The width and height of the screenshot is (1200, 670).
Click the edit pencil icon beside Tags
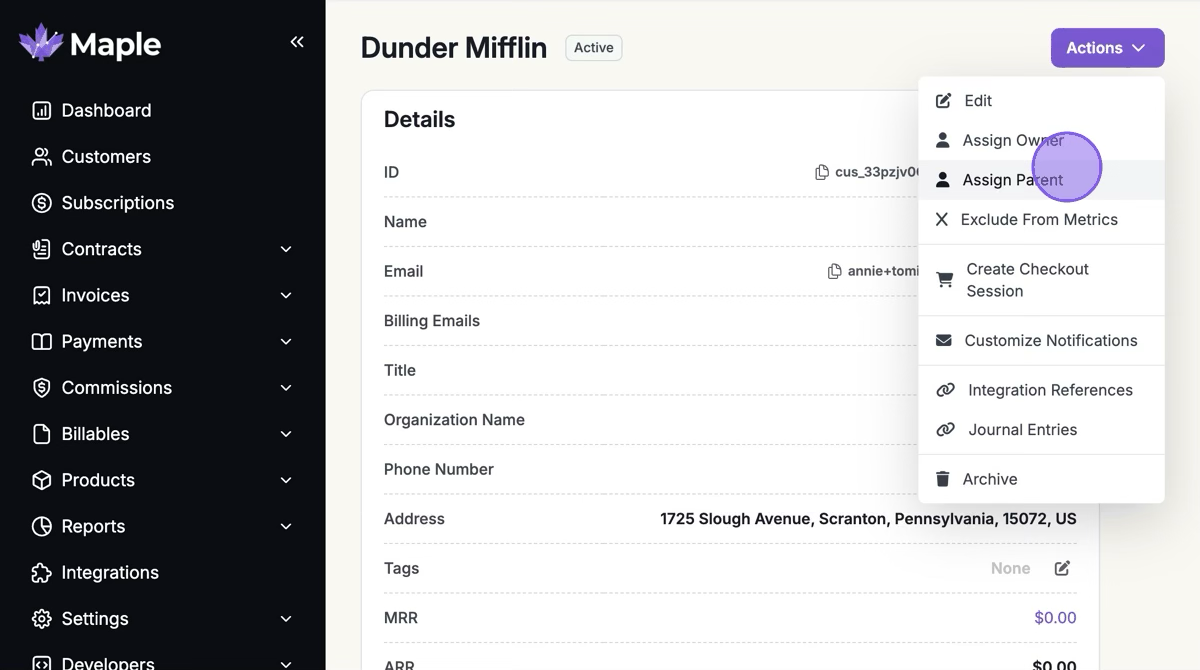[x=1062, y=568]
